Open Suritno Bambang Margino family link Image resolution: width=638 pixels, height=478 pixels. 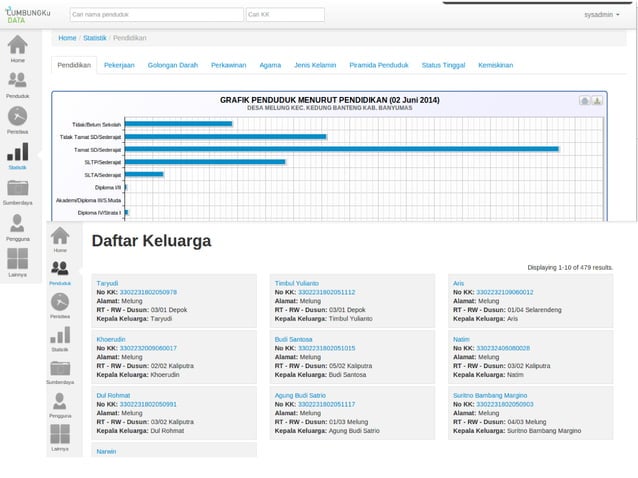[490, 395]
